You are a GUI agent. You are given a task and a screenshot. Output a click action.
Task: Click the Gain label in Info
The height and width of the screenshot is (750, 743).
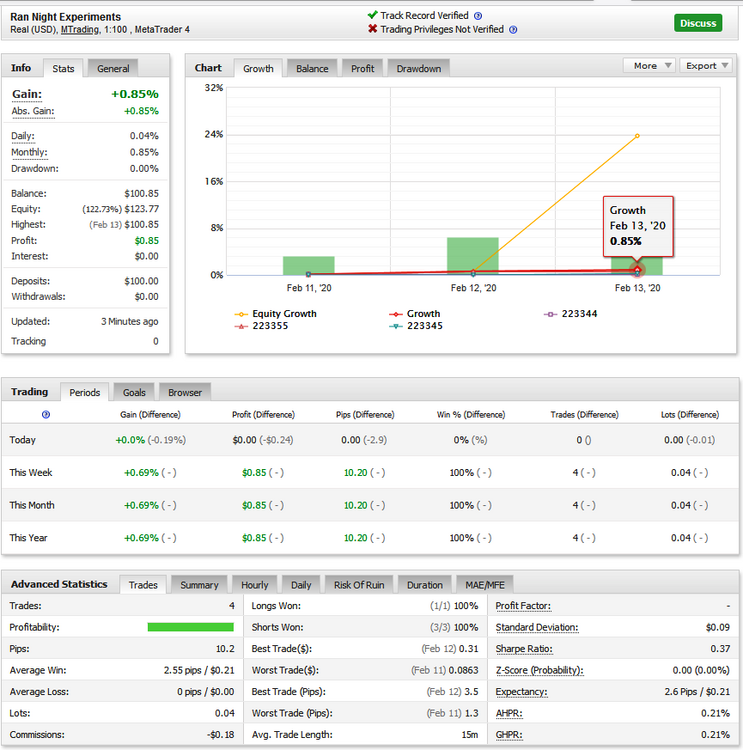[27, 94]
